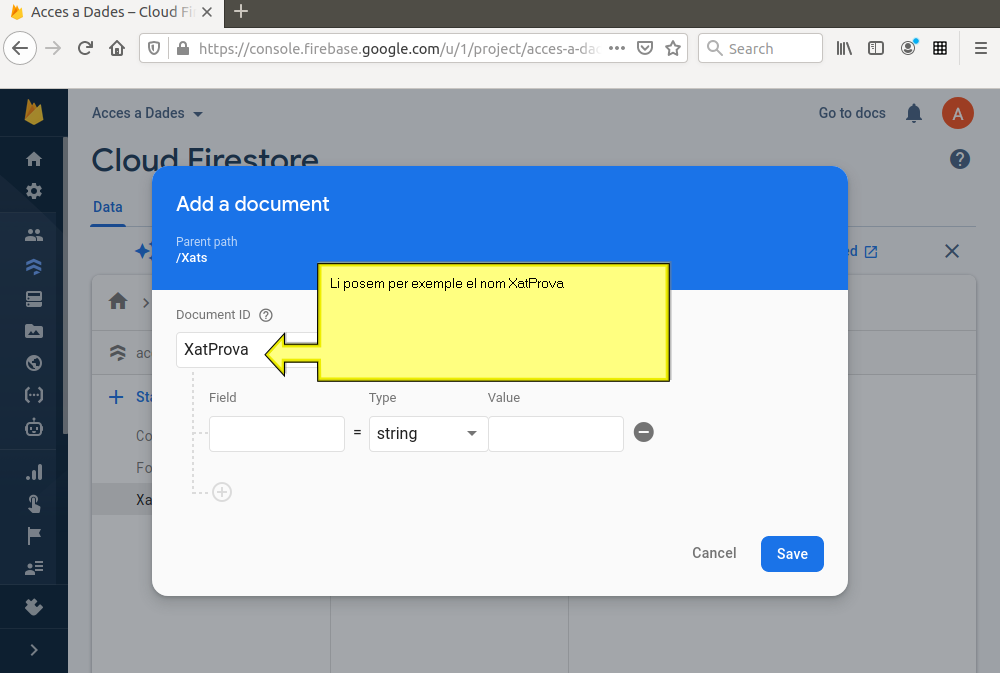
Task: Open Acces a Dades project dropdown
Action: [x=147, y=114]
